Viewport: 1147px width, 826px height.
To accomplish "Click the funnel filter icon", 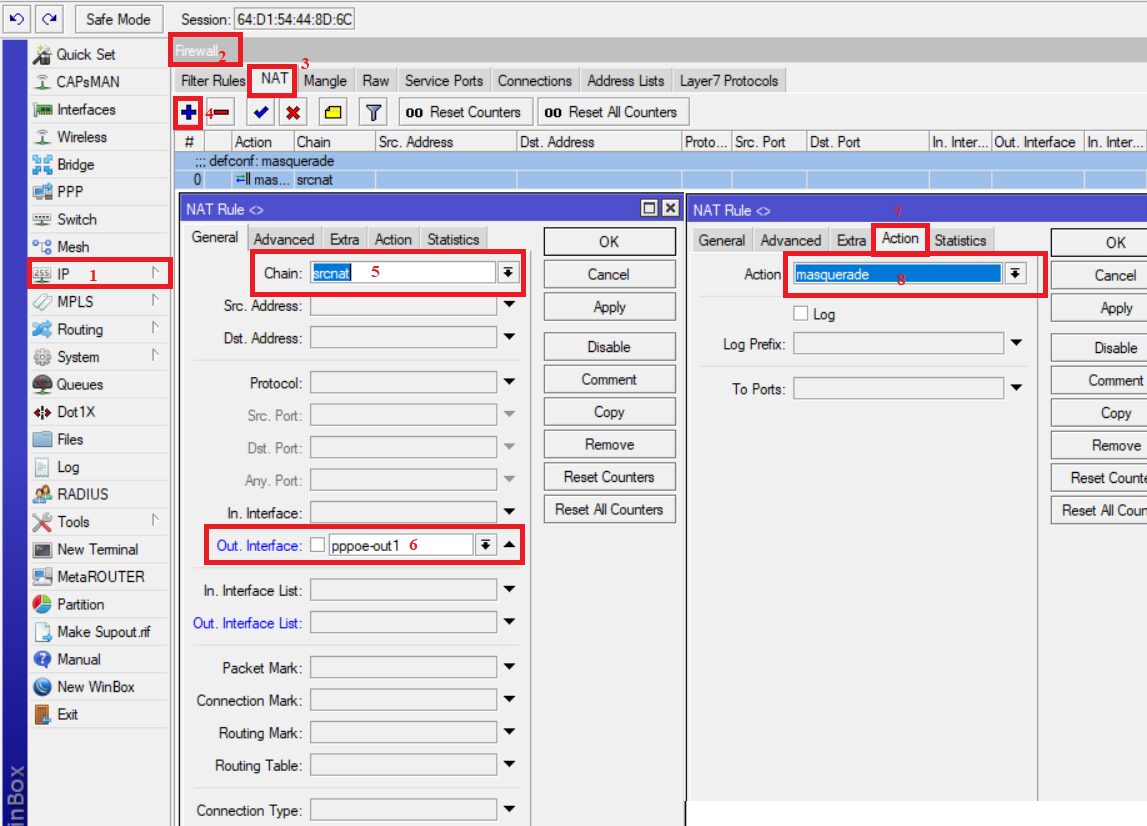I will coord(373,113).
